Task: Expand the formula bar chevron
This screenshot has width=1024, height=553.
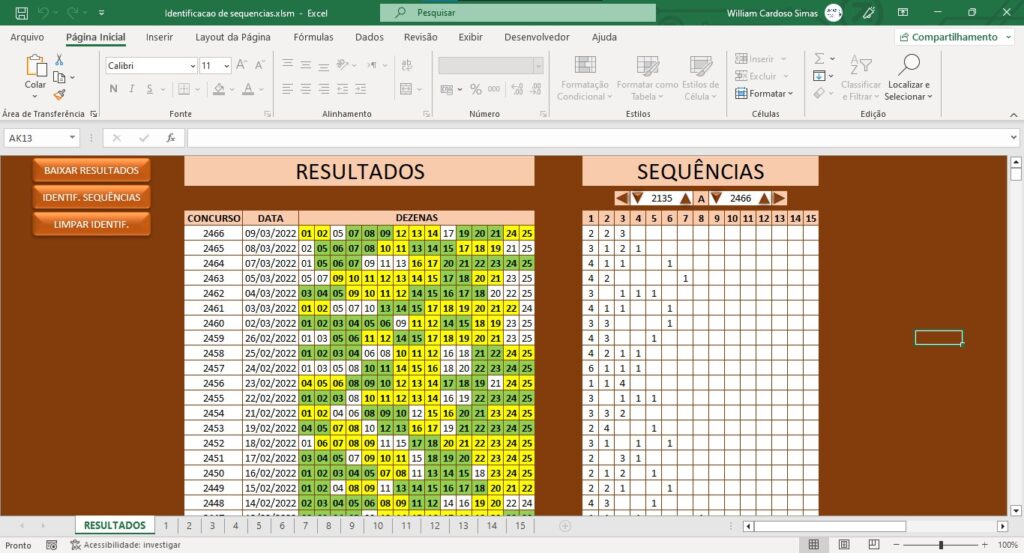Action: [1014, 138]
